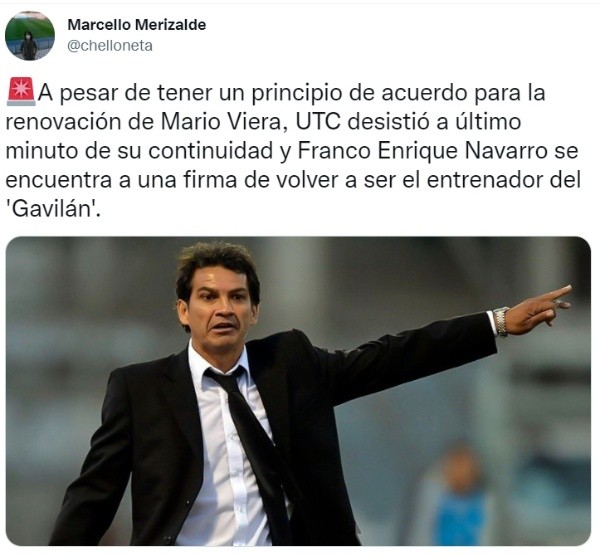Click the man's dark hair in photo
Viewport: 600px width, 556px height.
[217, 264]
